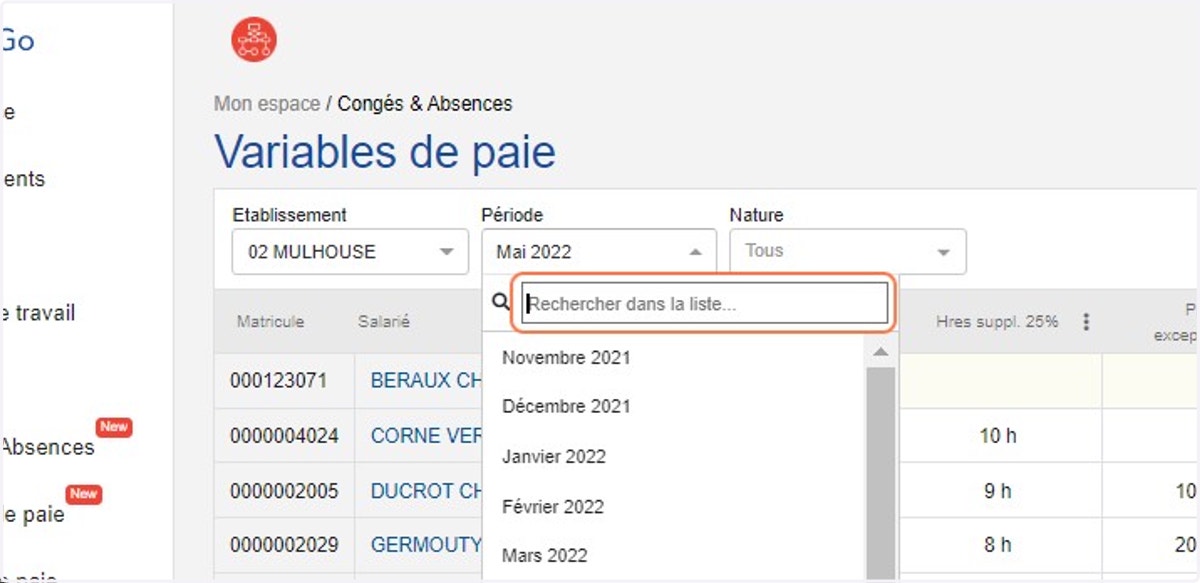
Task: Select Décembre 2021 from the period list
Action: [x=566, y=407]
